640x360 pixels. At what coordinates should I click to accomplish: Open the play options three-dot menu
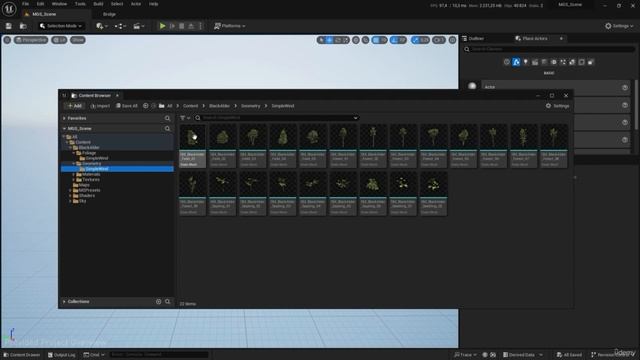click(x=200, y=26)
